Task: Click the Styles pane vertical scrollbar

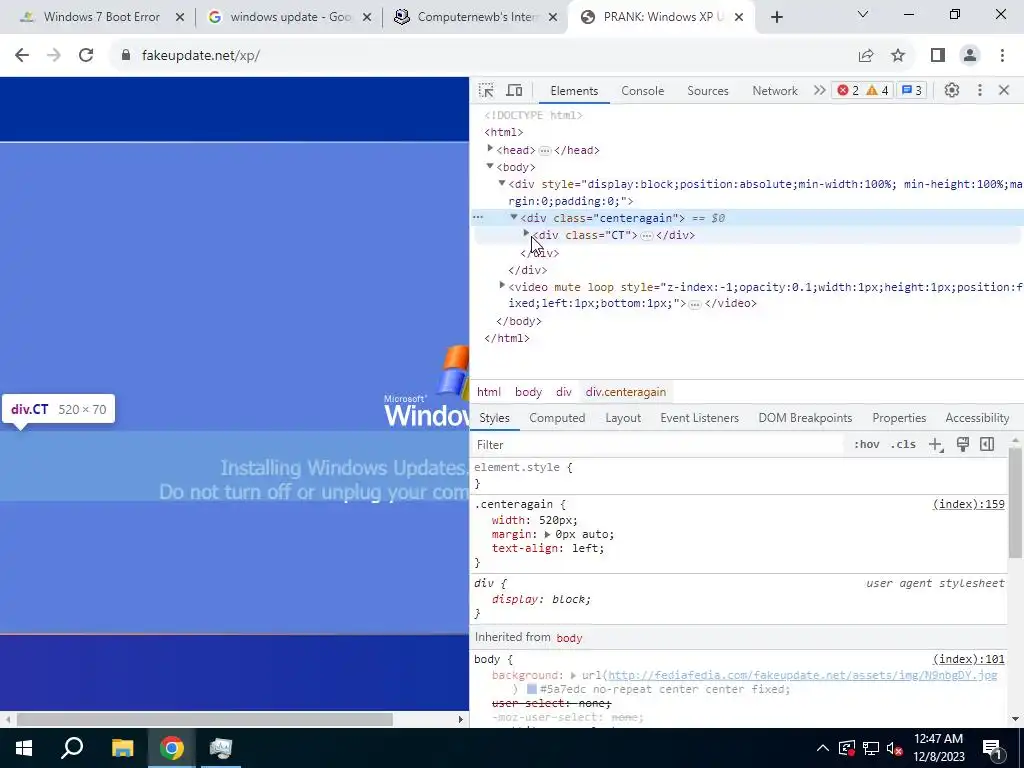Action: pyautogui.click(x=1016, y=503)
